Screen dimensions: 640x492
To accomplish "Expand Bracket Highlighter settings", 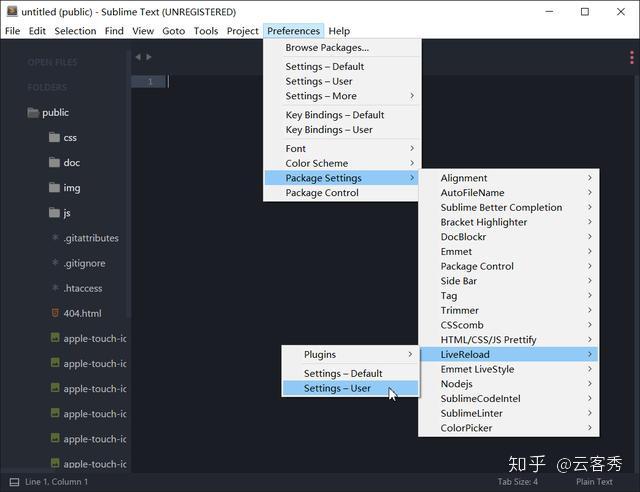I will tap(509, 222).
